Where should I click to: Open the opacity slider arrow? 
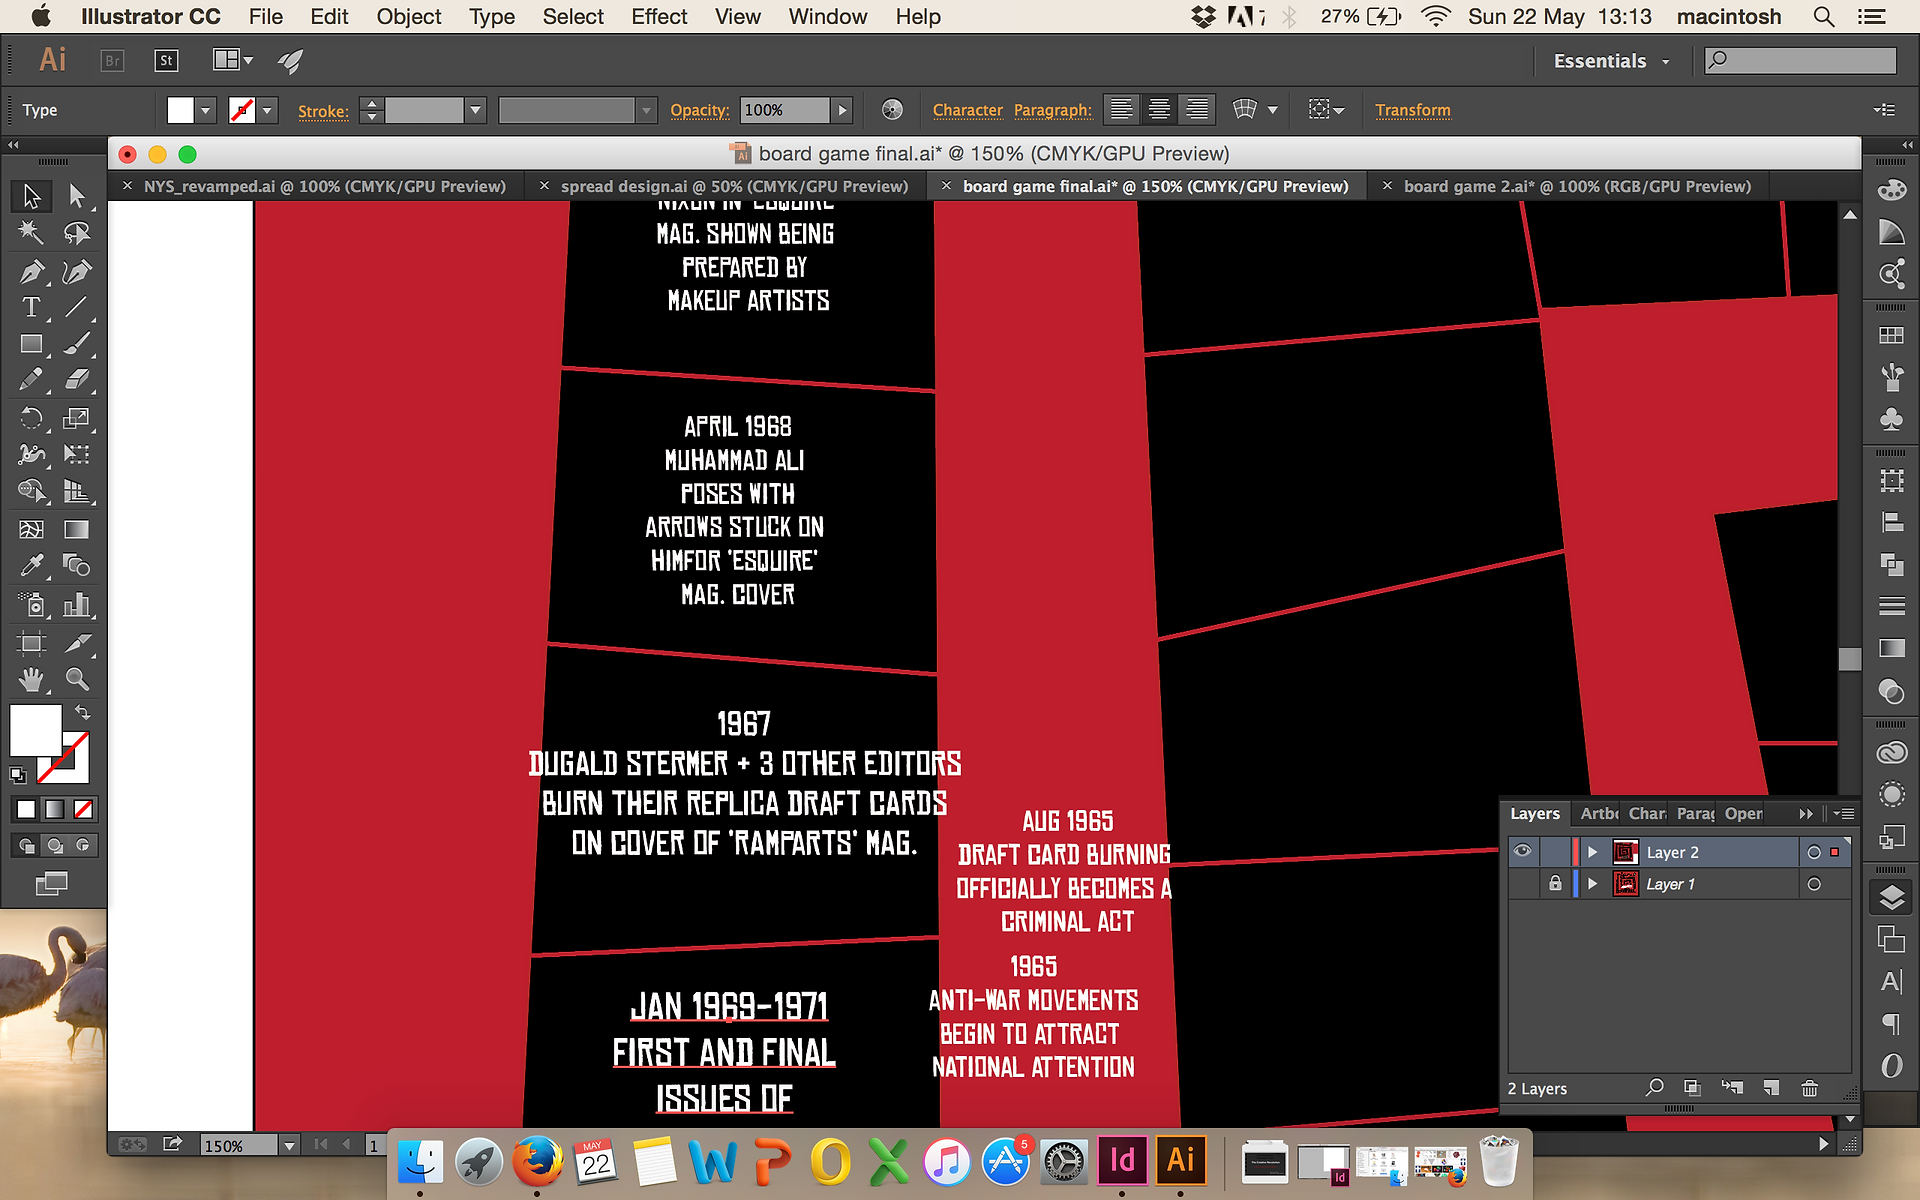[x=842, y=110]
